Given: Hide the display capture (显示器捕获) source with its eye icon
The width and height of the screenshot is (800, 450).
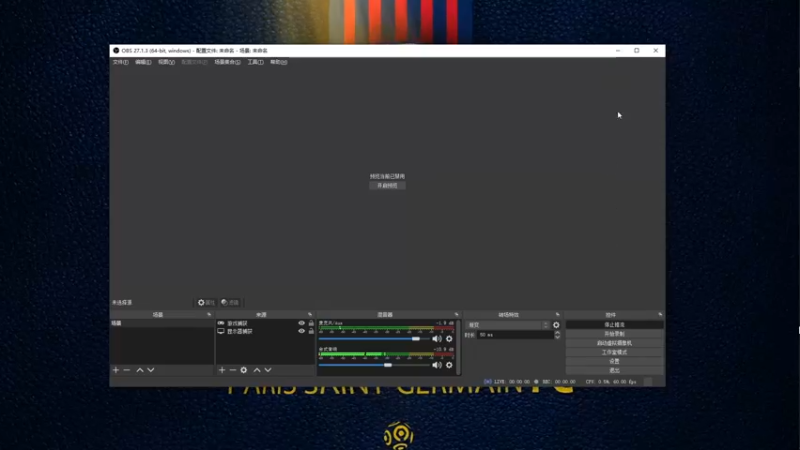Looking at the screenshot, I should (x=302, y=331).
